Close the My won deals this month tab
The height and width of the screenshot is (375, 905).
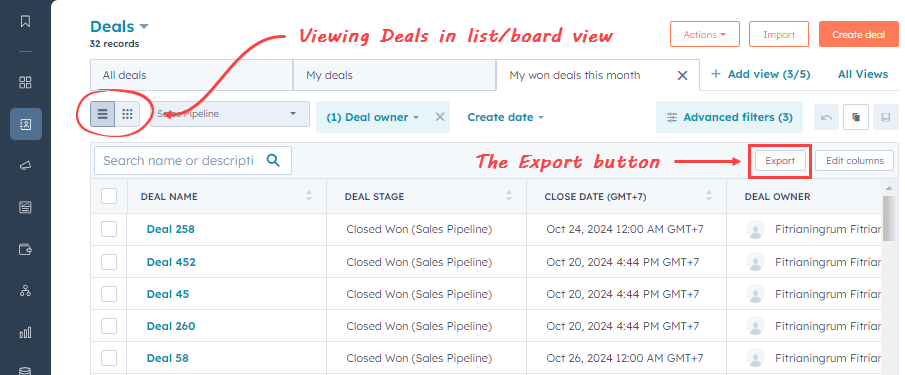point(682,75)
